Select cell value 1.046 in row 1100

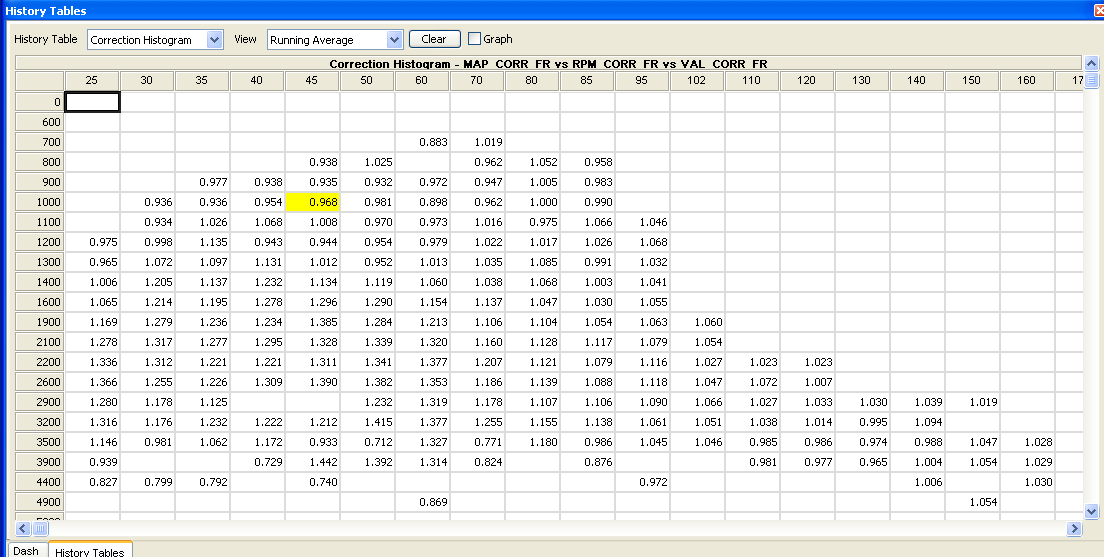click(641, 222)
